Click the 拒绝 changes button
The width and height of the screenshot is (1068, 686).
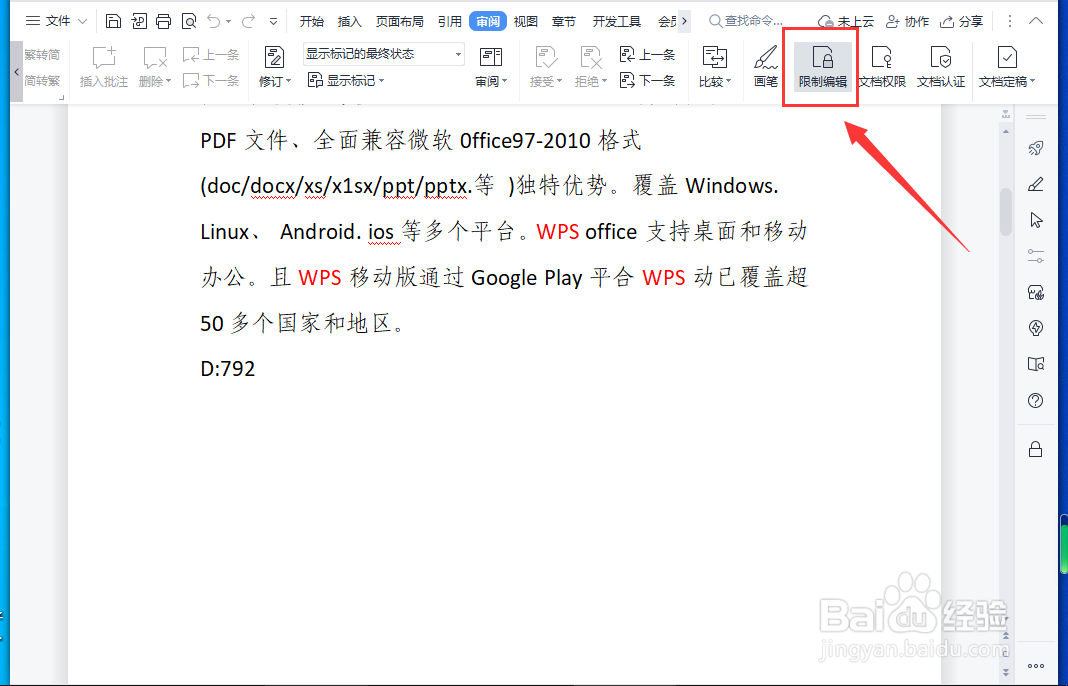[591, 67]
